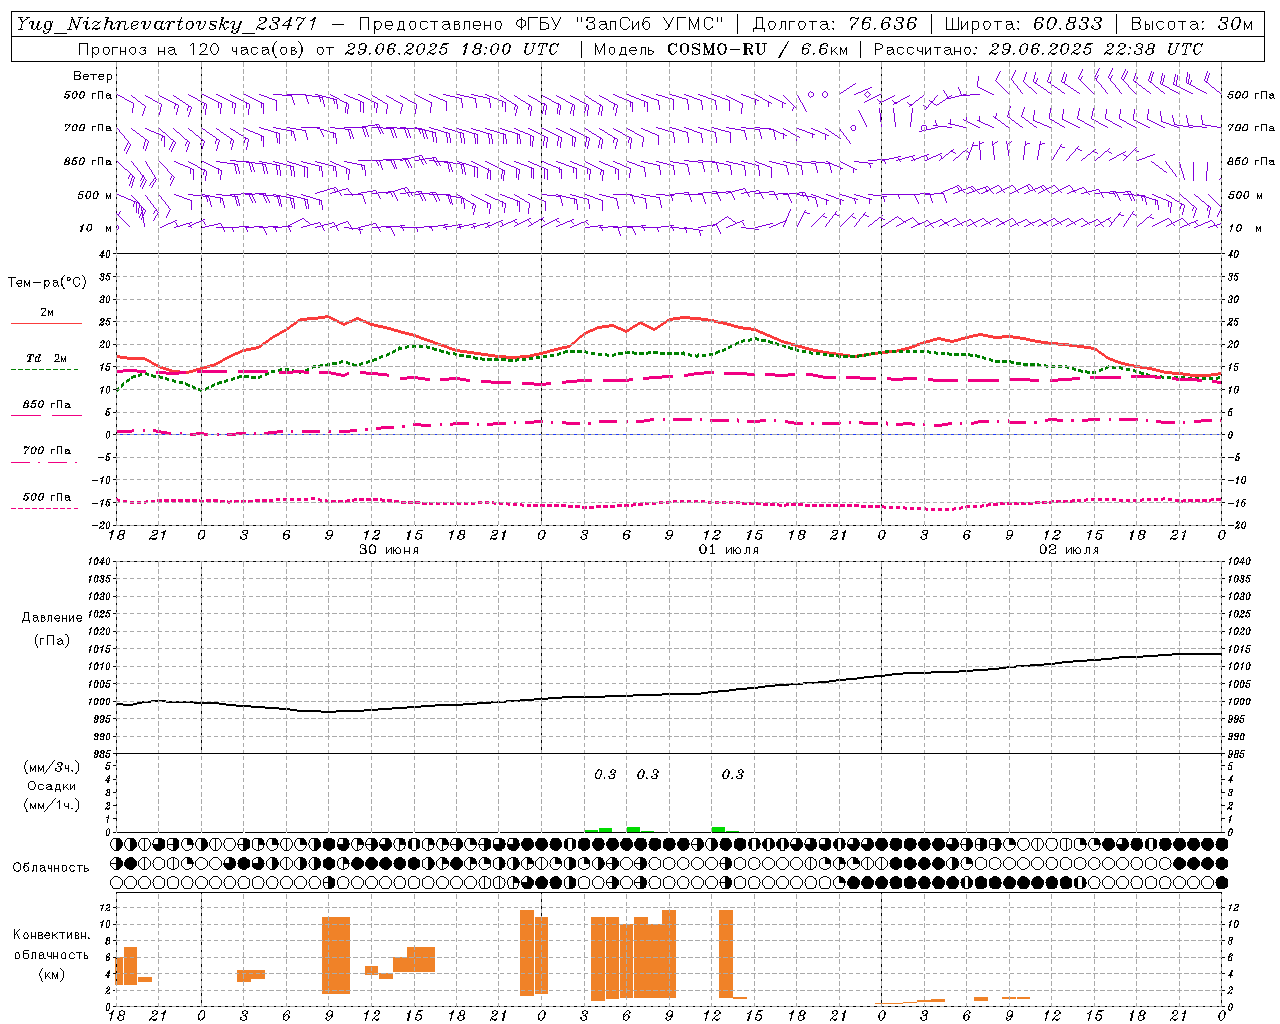The image size is (1280, 1024).
Task: Click the 'Осадки' precipitation label
Action: [51, 786]
